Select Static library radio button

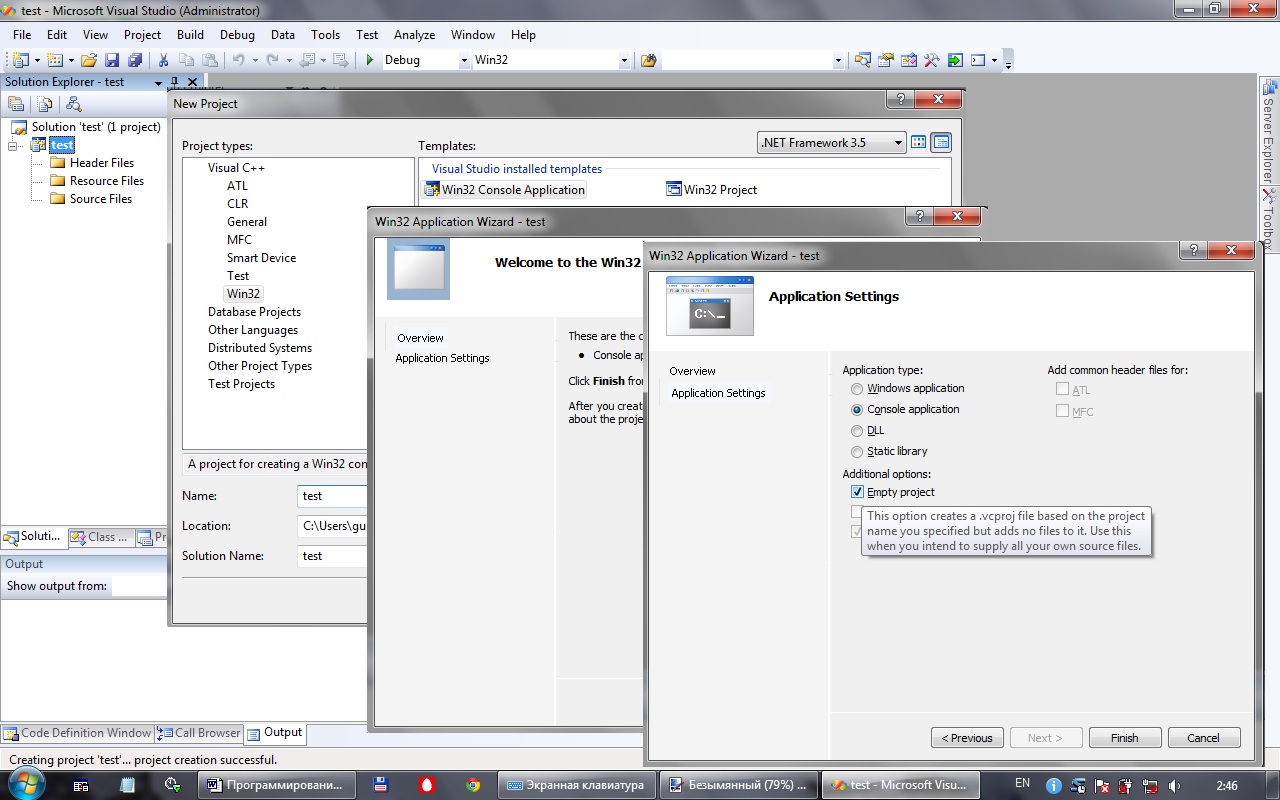[x=857, y=452]
